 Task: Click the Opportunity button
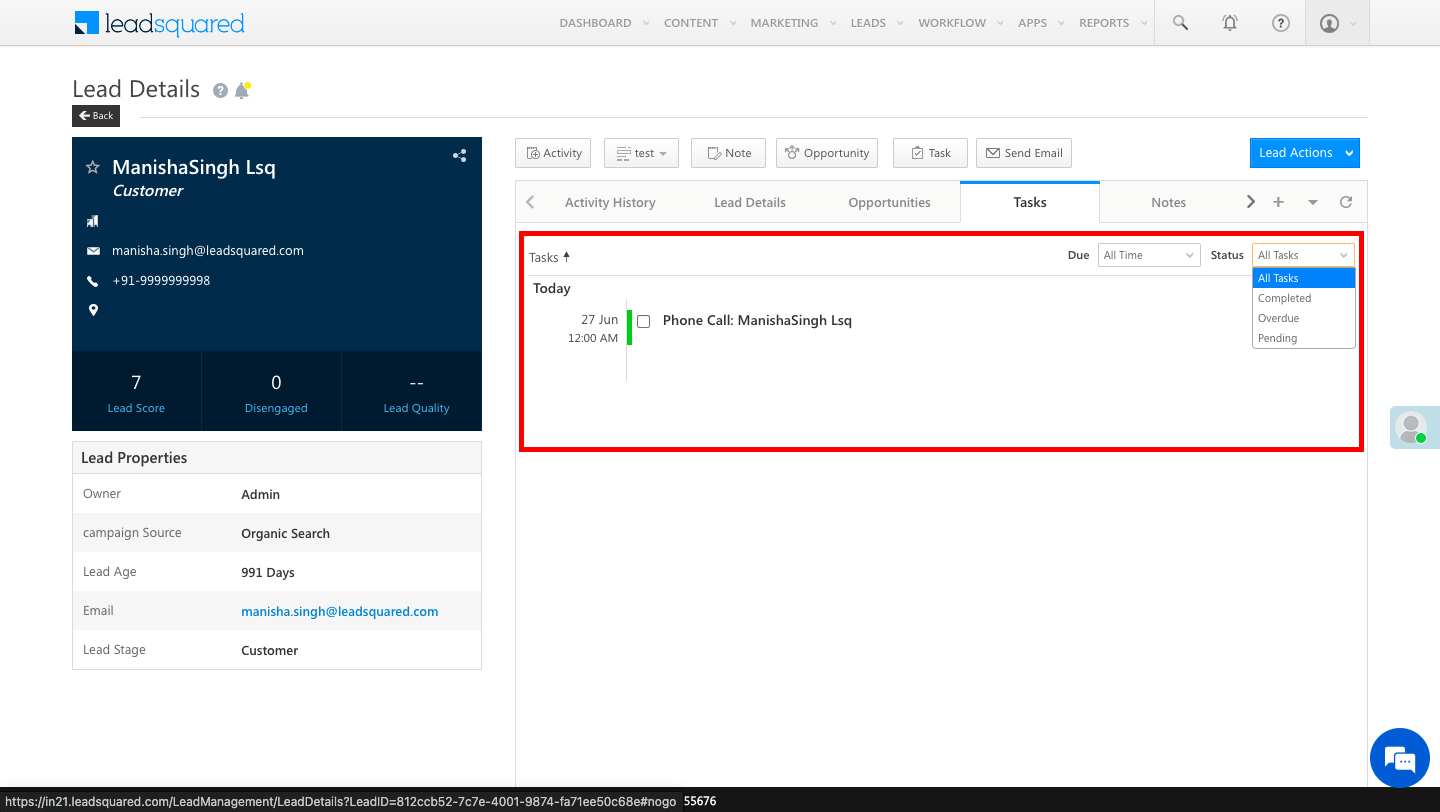pos(827,153)
